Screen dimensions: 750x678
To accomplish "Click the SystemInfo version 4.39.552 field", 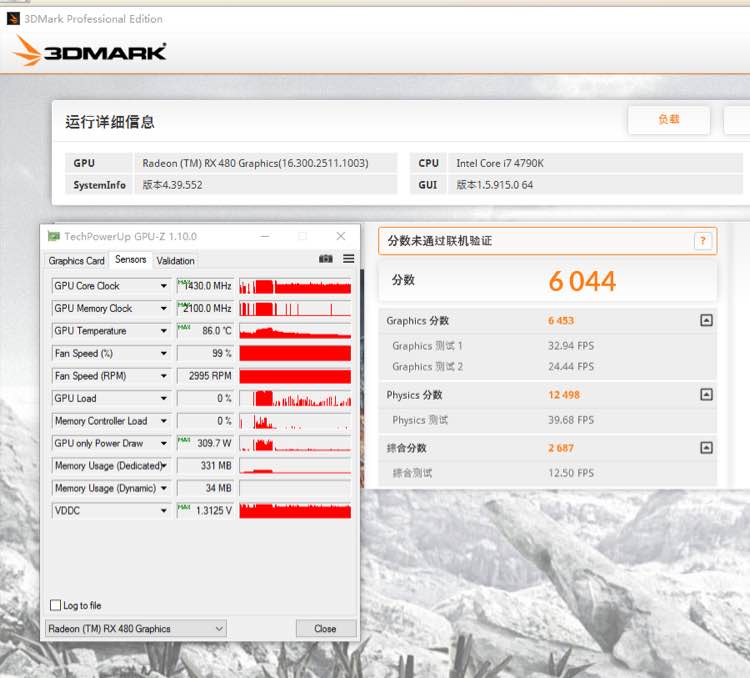I will click(266, 185).
